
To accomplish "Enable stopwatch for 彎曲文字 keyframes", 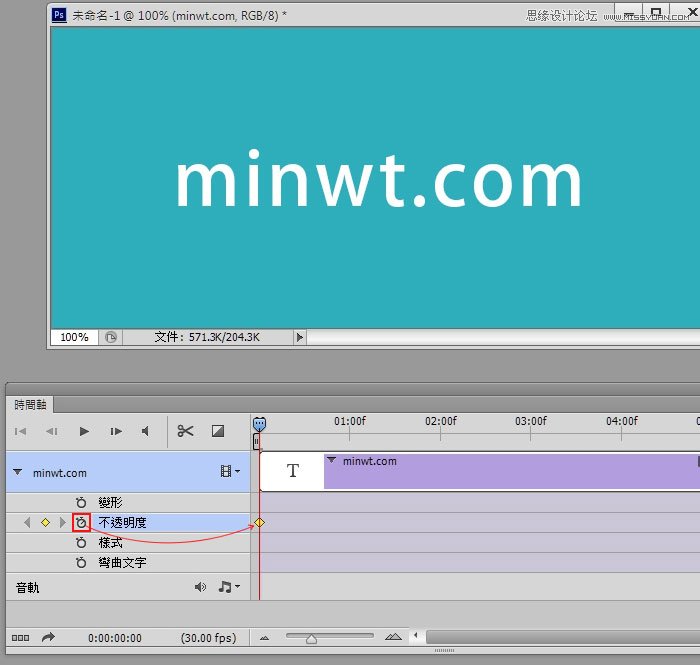I will click(81, 562).
